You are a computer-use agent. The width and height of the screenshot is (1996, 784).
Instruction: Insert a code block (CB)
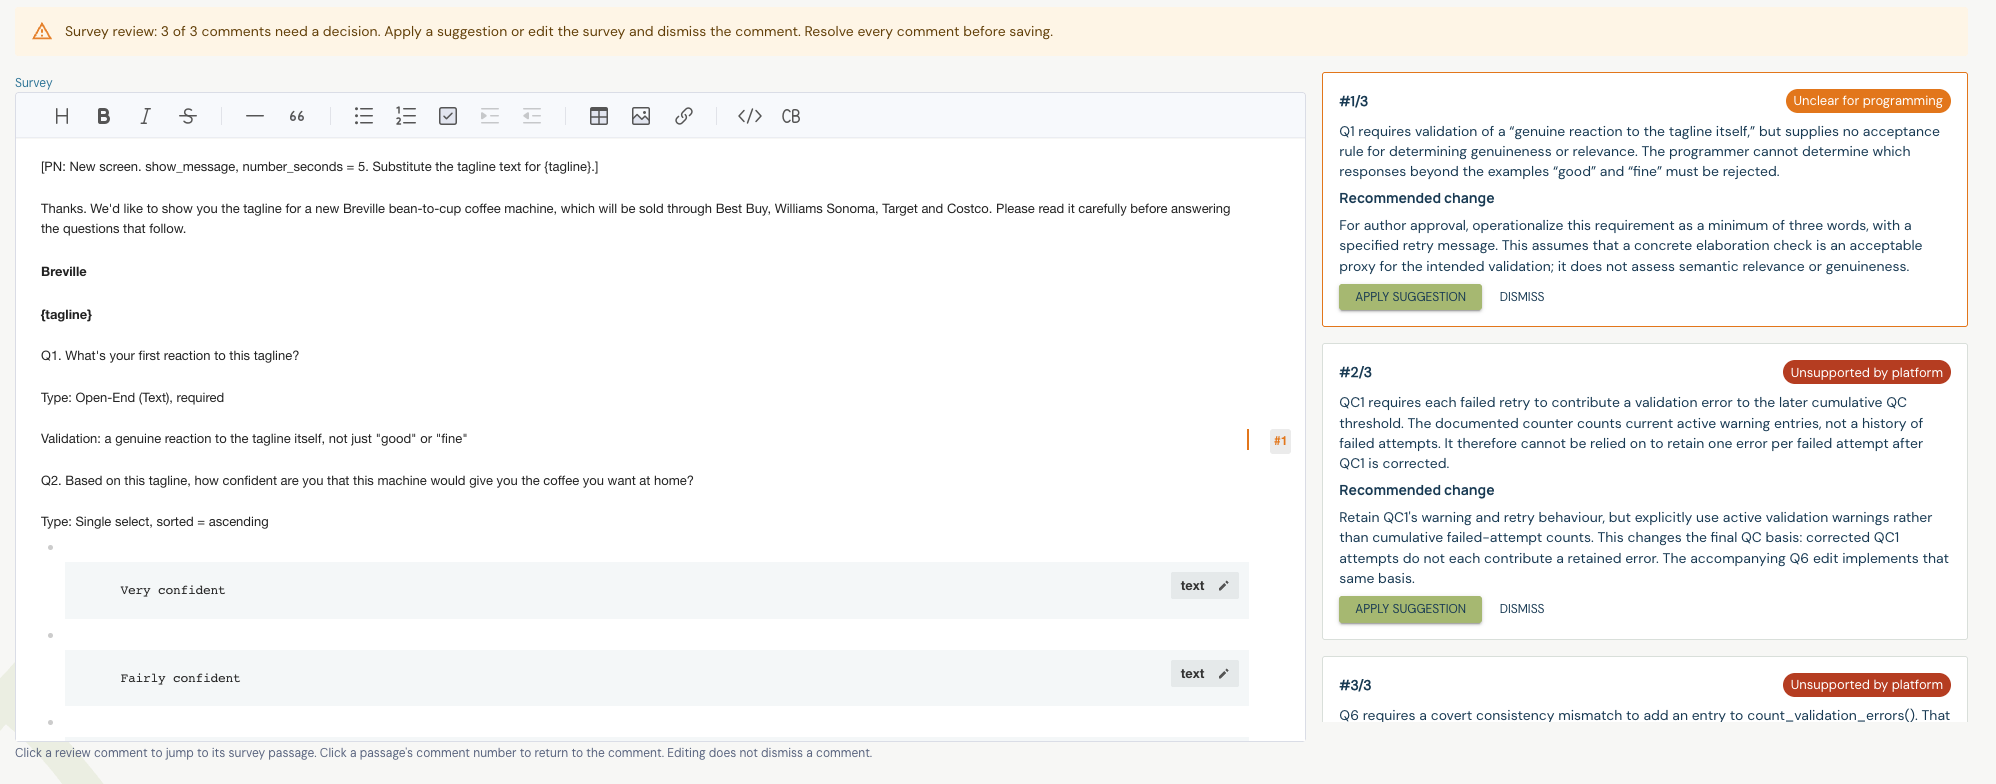pos(791,116)
